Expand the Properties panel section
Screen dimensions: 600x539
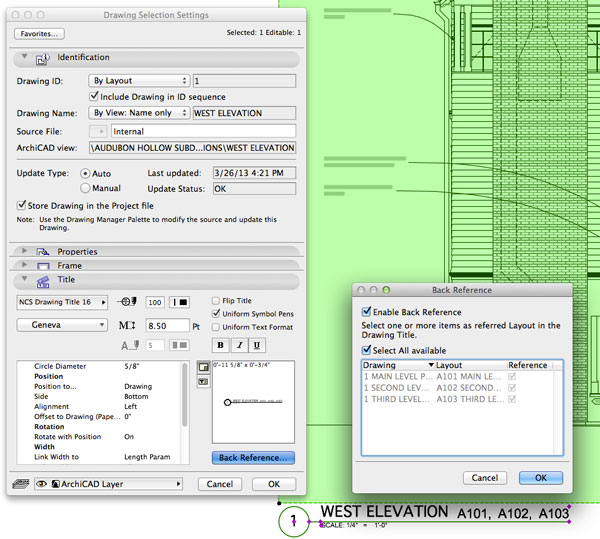[23, 251]
